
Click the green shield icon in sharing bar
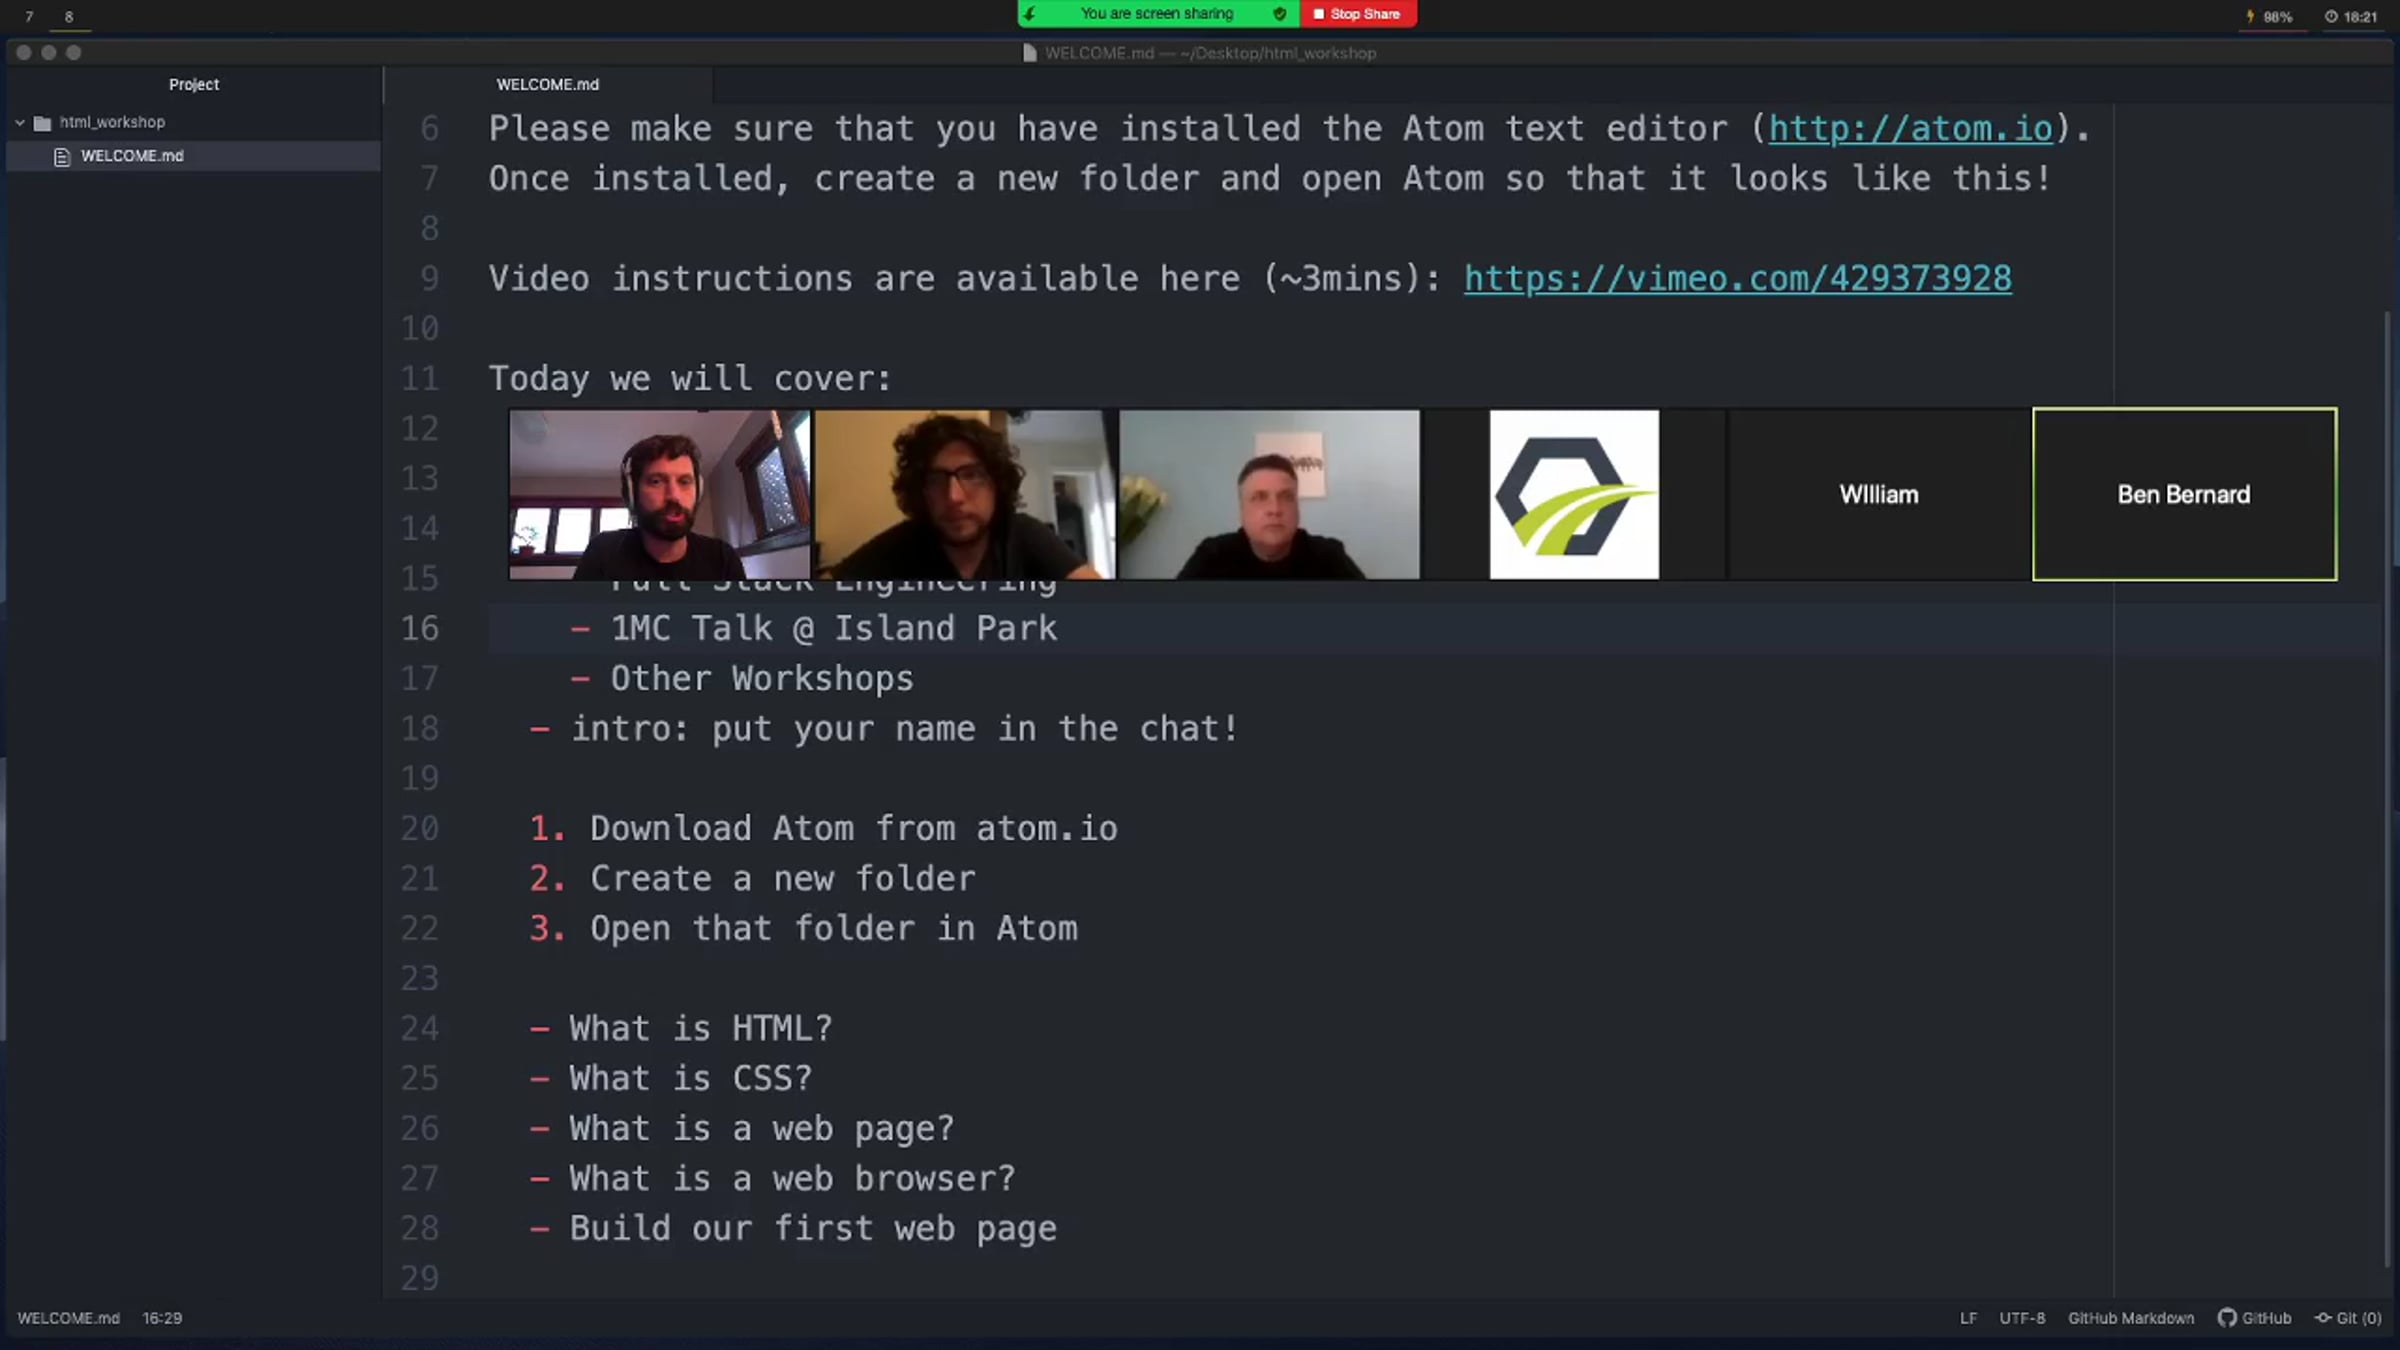pyautogui.click(x=1279, y=14)
